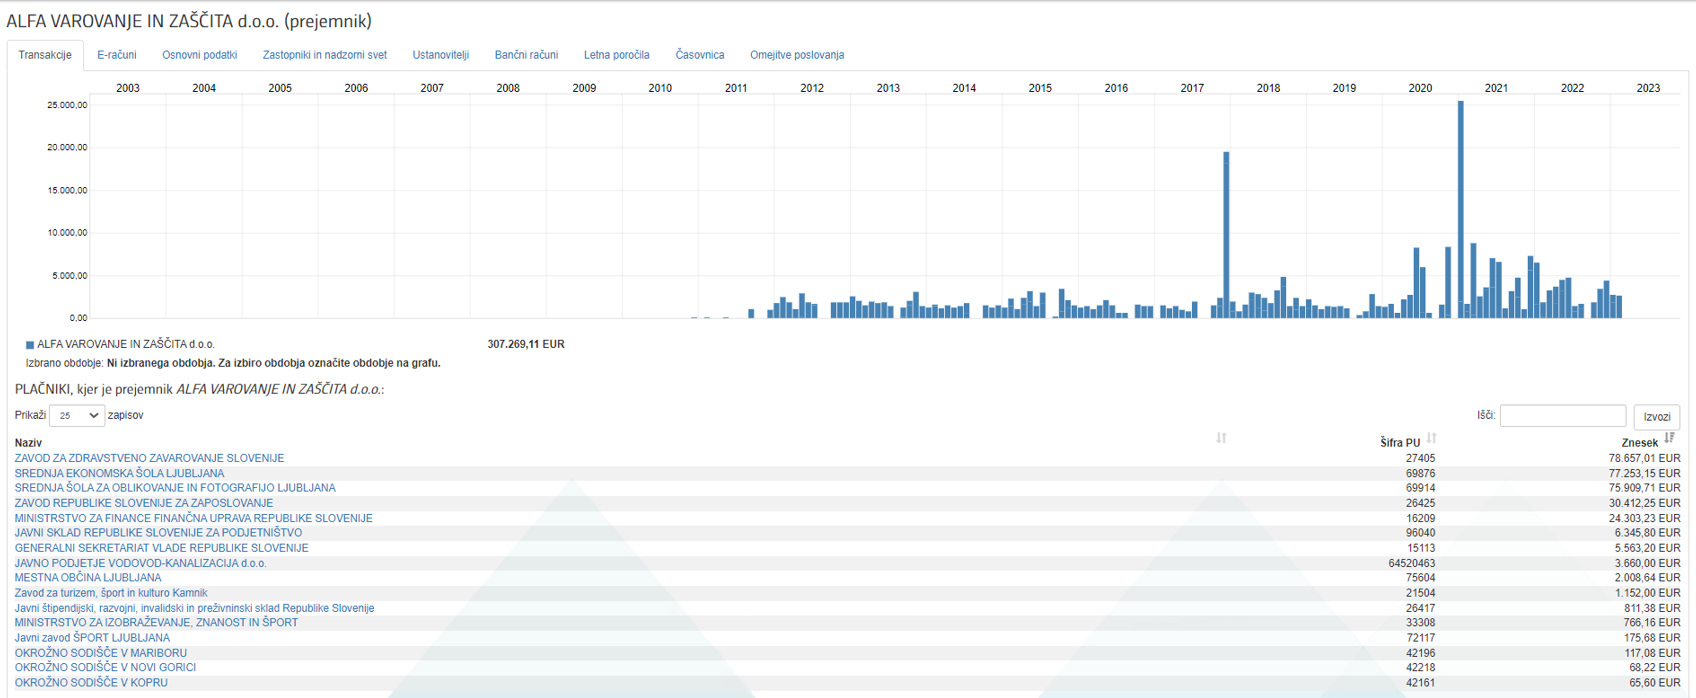This screenshot has height=698, width=1696.
Task: Click the tall chart bar in late 2017
Action: click(1226, 235)
